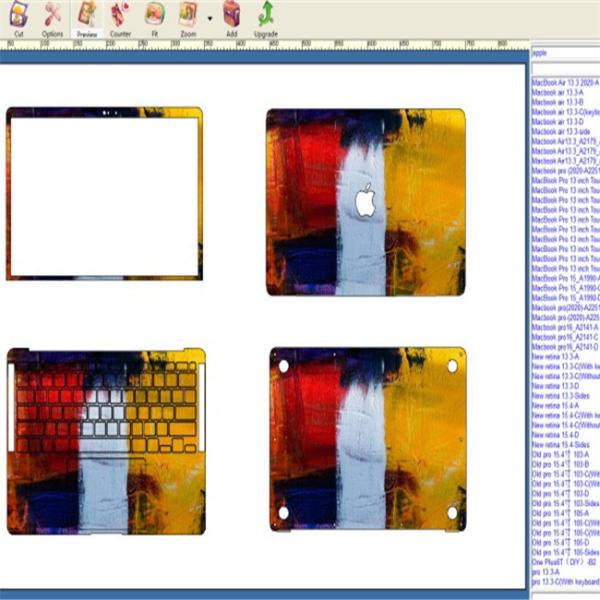
Task: Click the Add toolbar icon
Action: pos(232,14)
